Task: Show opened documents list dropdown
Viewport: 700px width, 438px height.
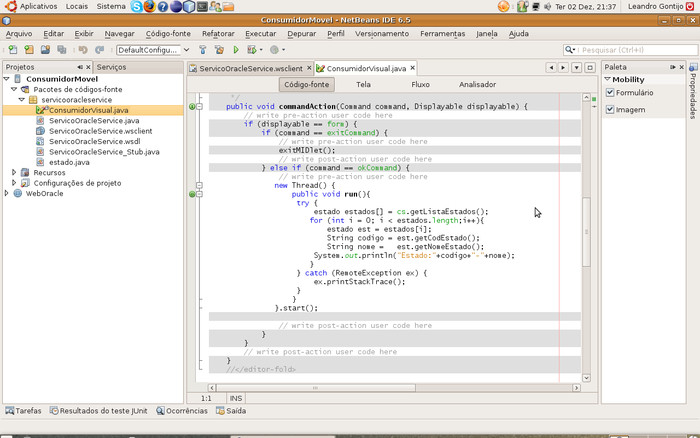Action: [x=576, y=67]
